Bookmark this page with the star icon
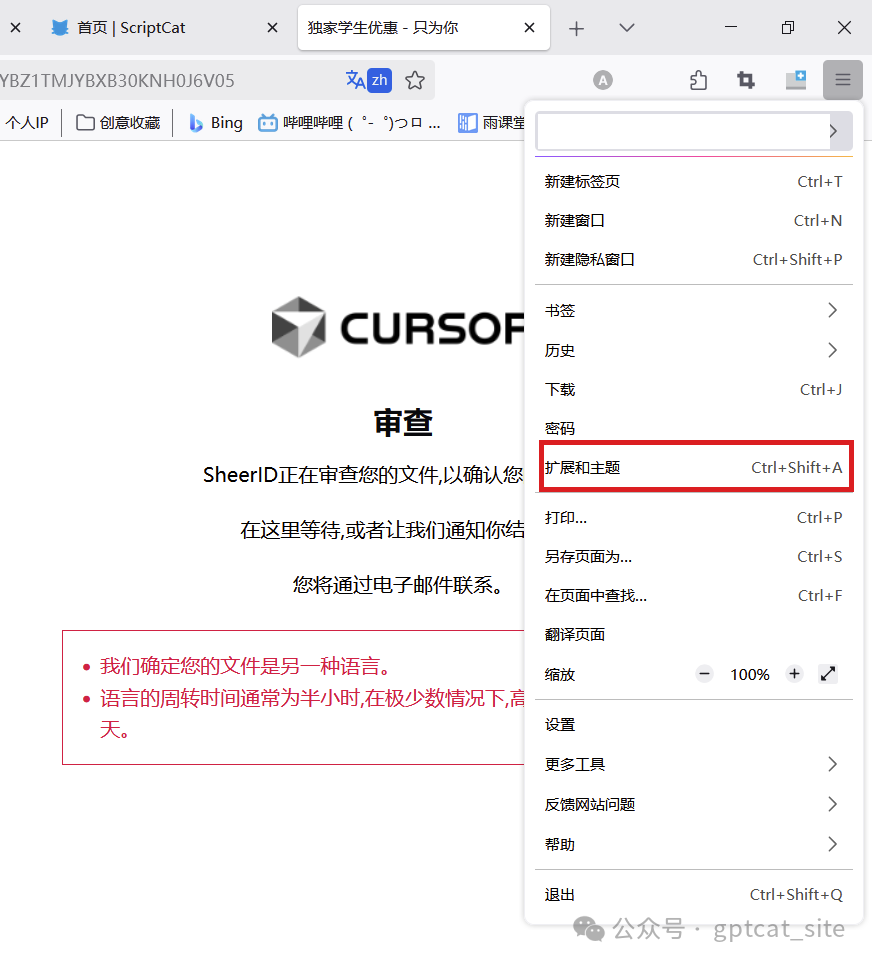The image size is (872, 963). tap(415, 80)
